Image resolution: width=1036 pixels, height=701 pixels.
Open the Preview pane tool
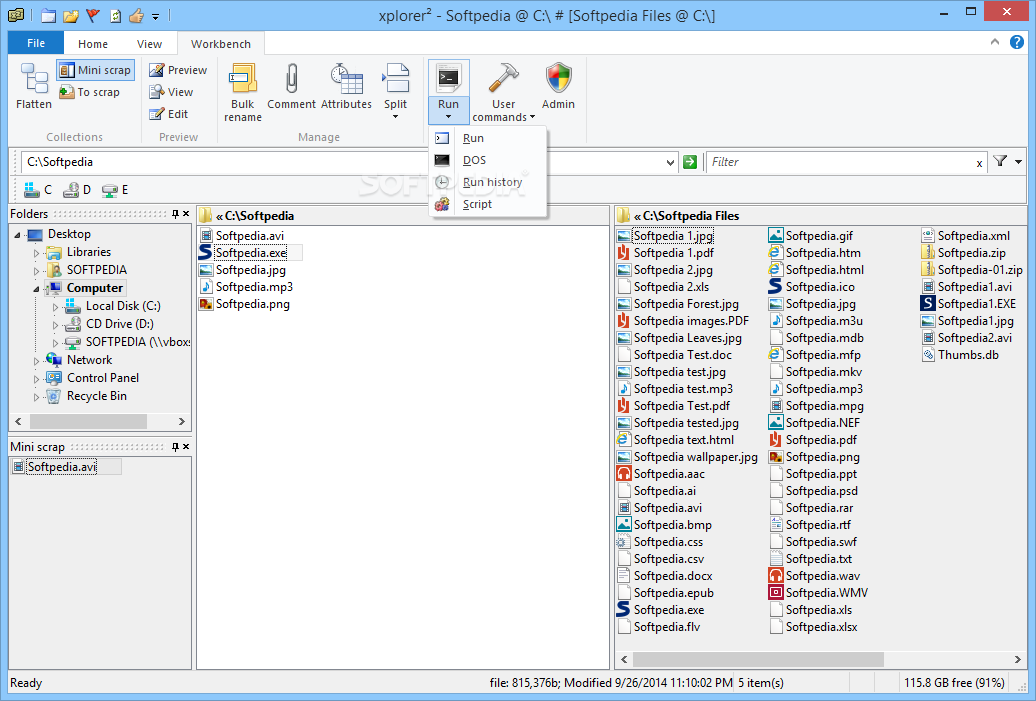pyautogui.click(x=178, y=70)
